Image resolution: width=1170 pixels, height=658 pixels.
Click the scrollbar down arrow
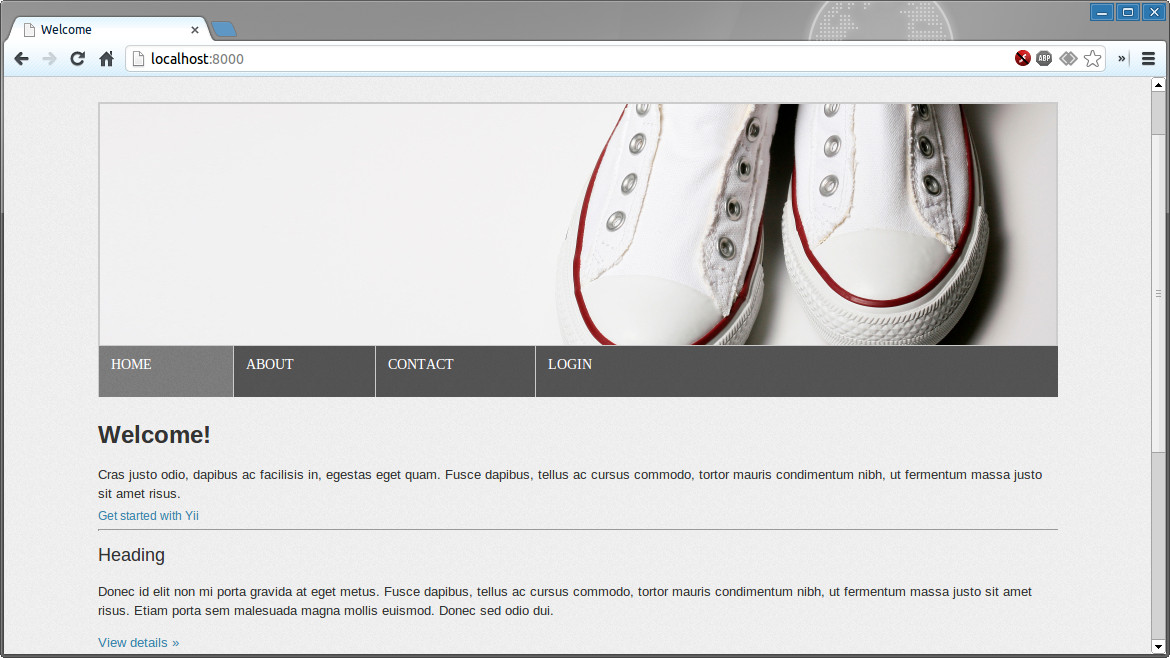tap(1158, 645)
